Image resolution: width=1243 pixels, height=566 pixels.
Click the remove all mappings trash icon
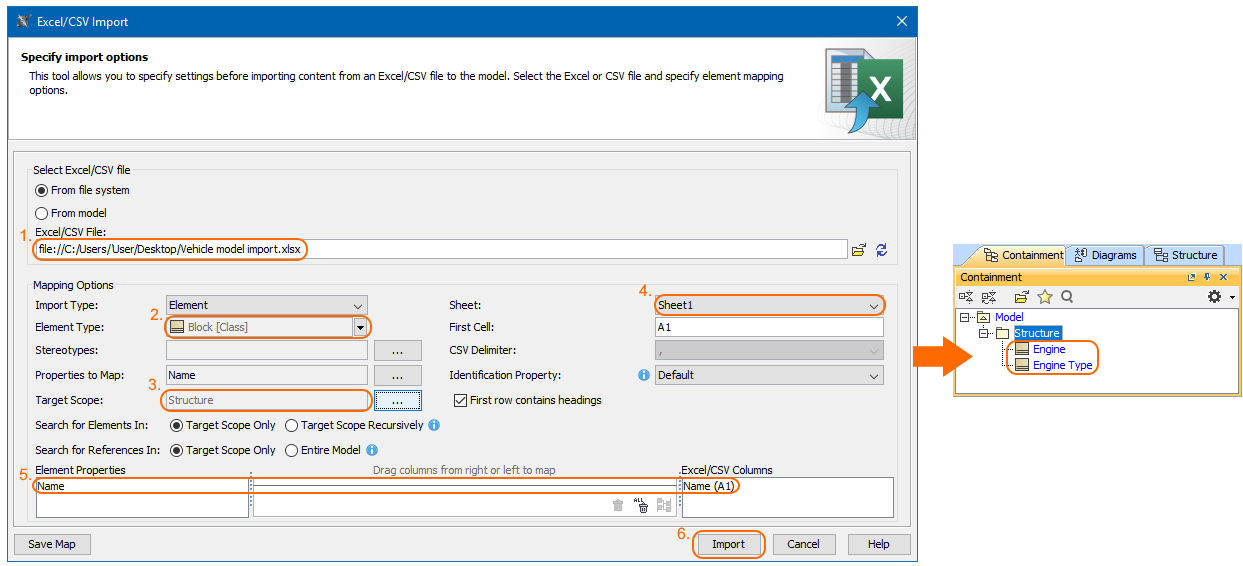click(x=641, y=506)
